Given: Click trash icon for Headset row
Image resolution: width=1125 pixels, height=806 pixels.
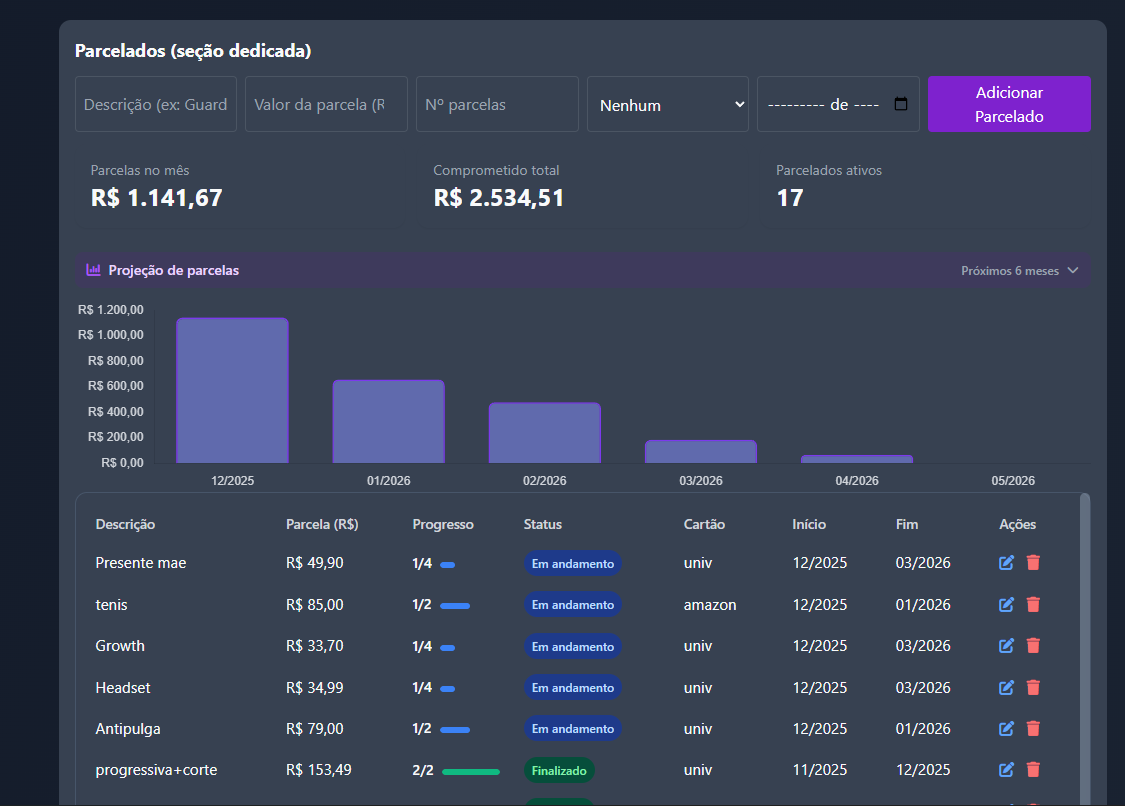Looking at the screenshot, I should [x=1033, y=688].
